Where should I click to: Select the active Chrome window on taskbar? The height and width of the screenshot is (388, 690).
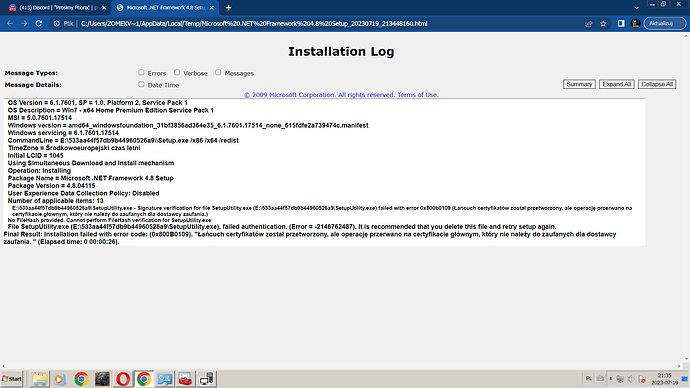click(x=144, y=379)
